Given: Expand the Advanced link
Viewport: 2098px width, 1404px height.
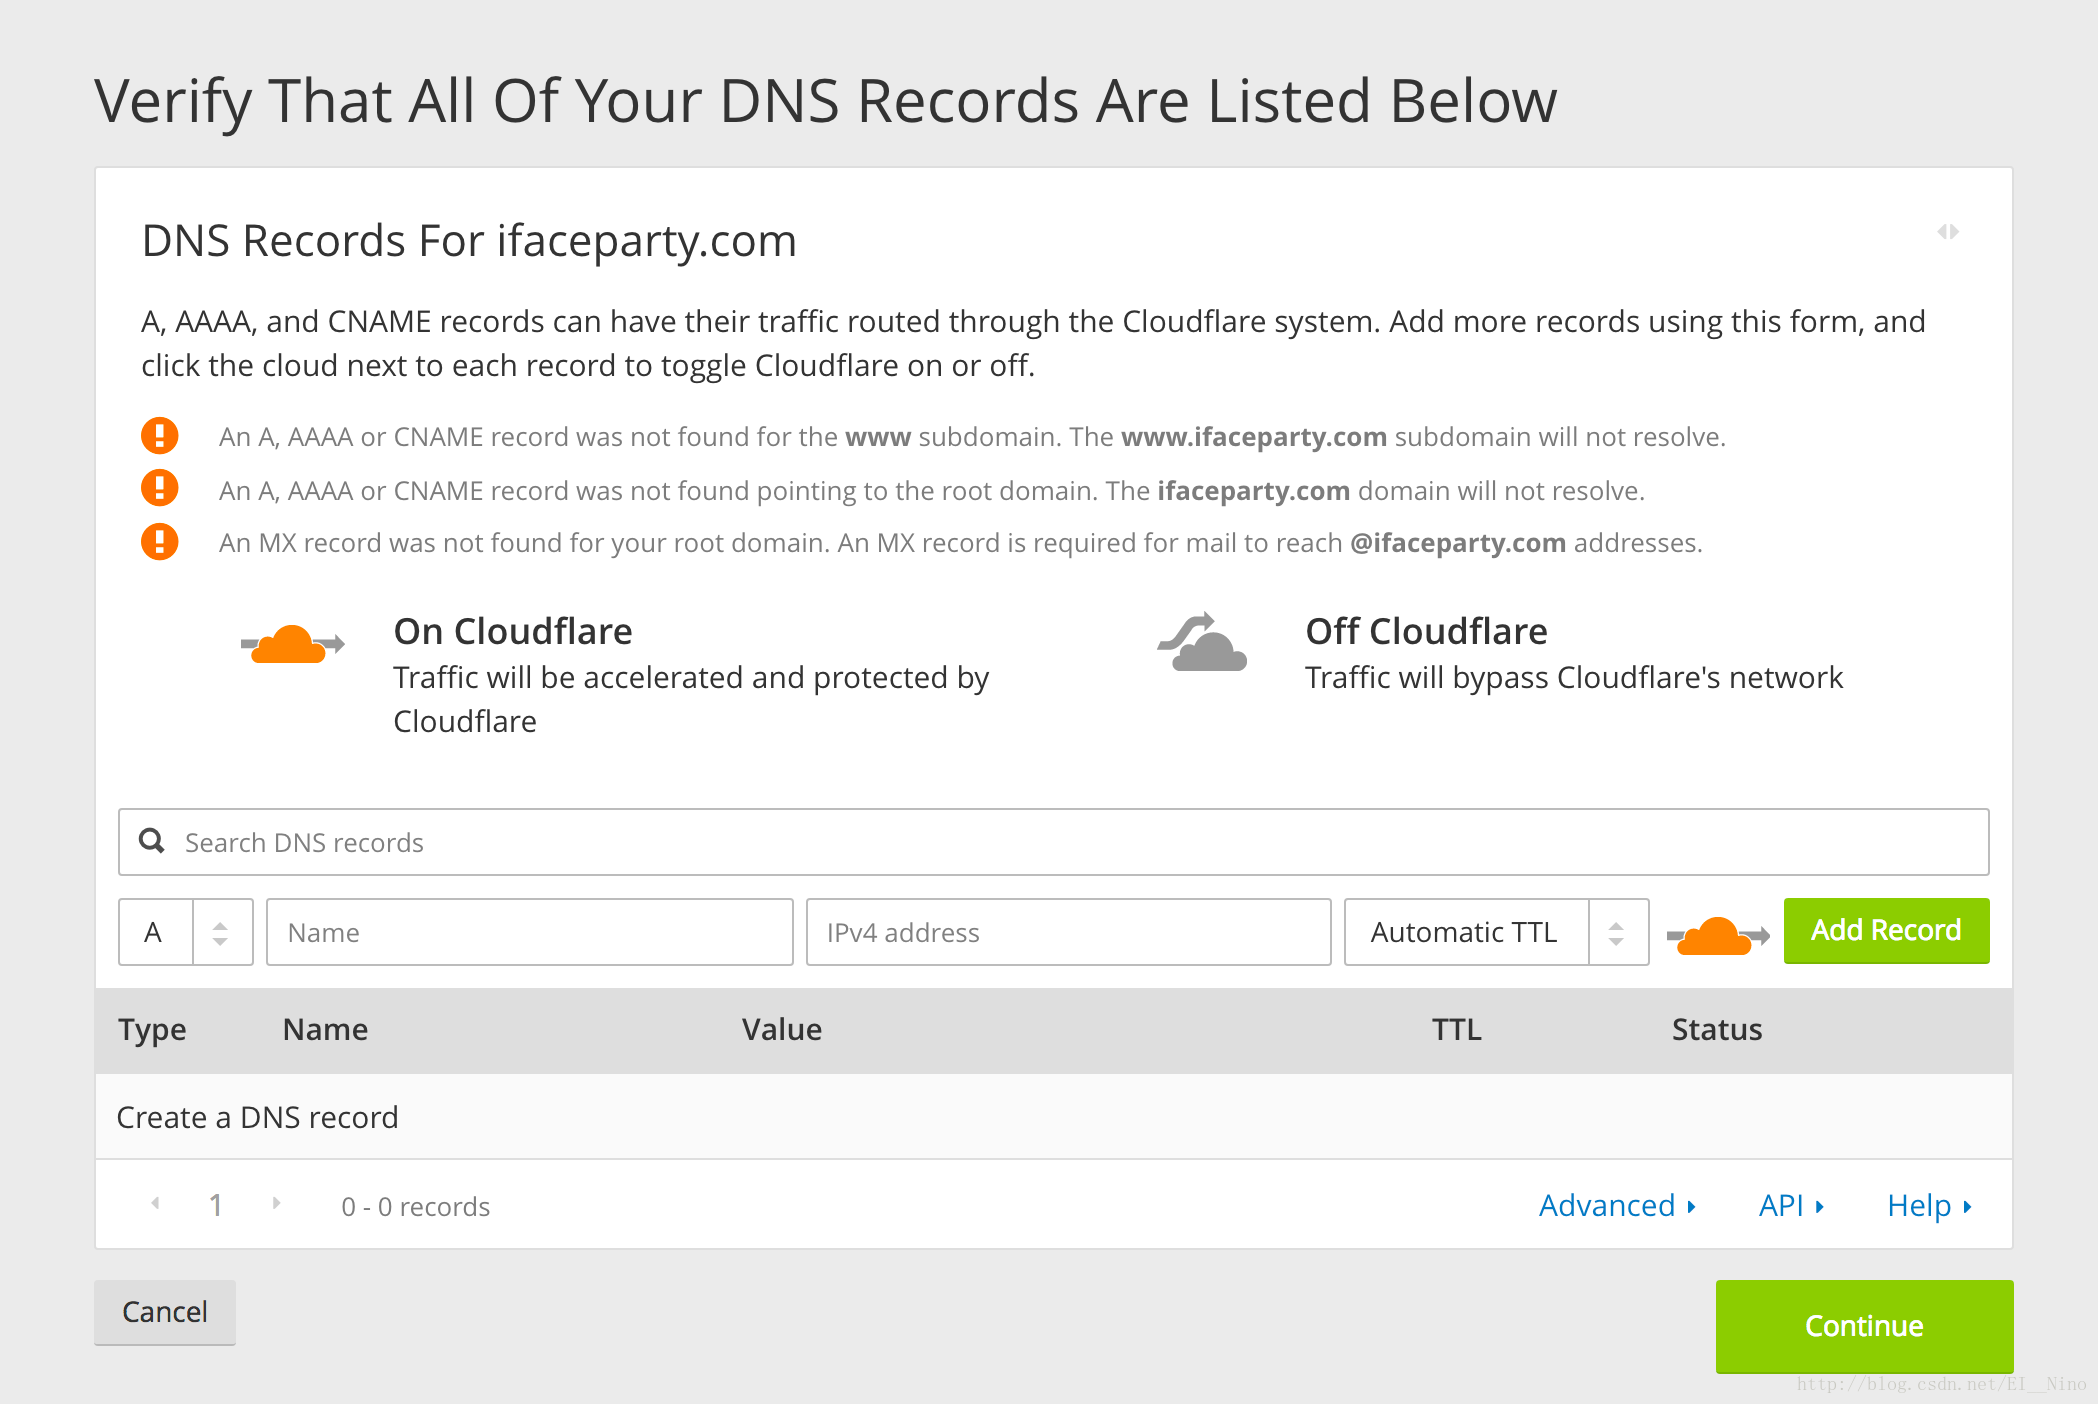Looking at the screenshot, I should 1617,1206.
